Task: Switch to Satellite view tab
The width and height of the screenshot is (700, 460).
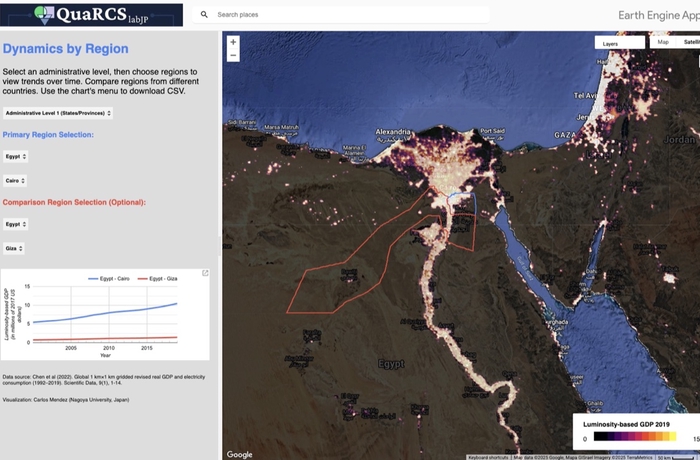Action: pos(690,42)
